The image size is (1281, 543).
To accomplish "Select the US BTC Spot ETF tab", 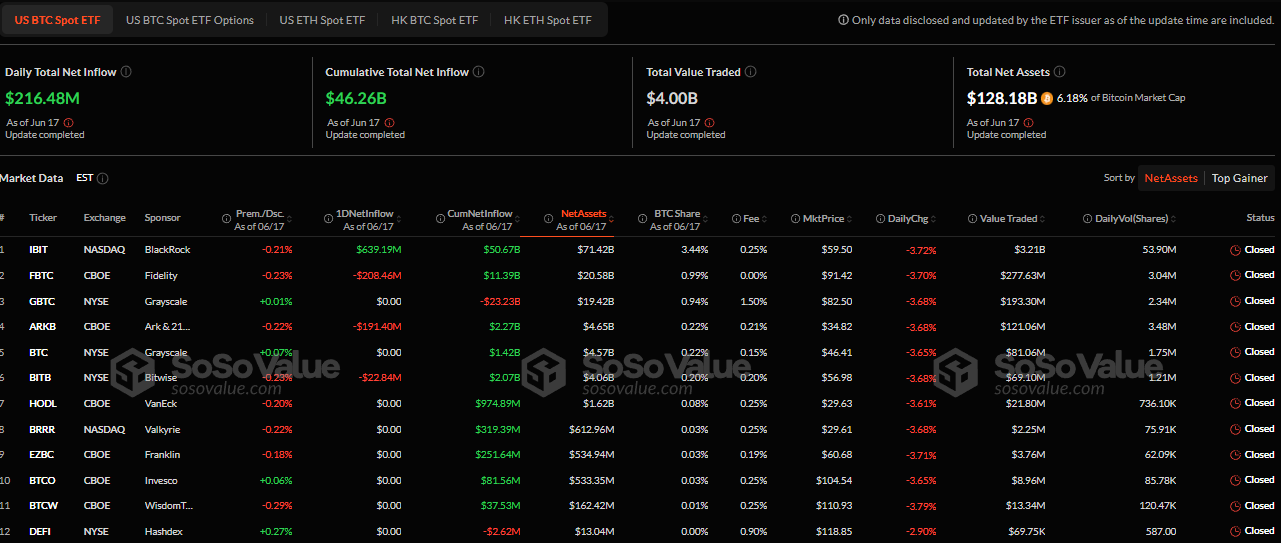I will coord(56,20).
